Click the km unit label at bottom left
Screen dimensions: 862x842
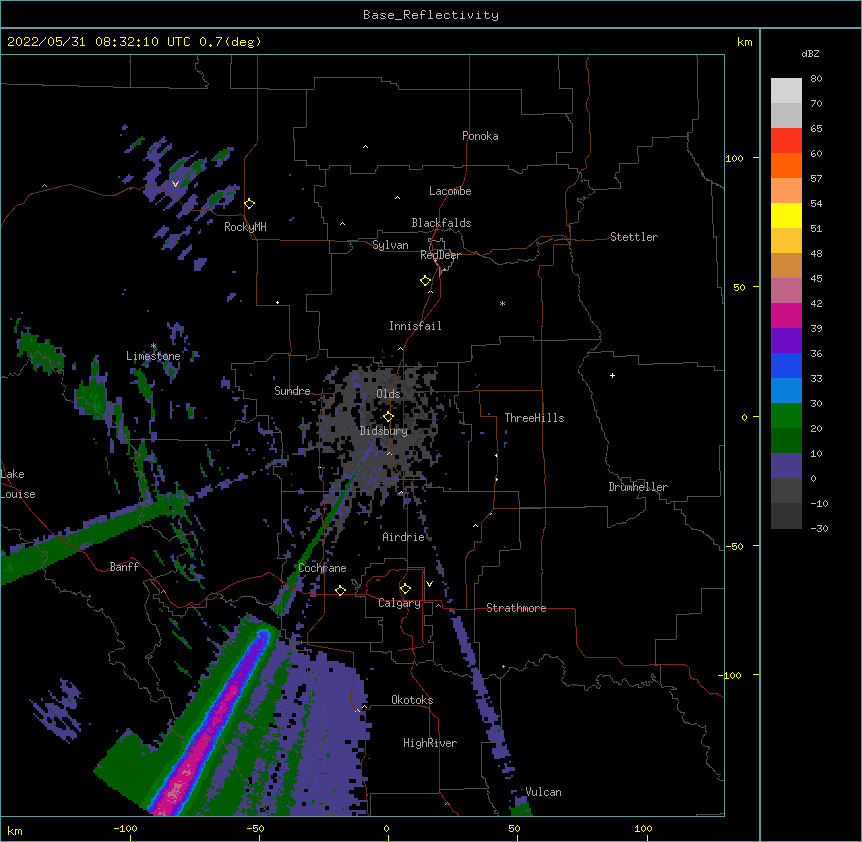click(15, 831)
